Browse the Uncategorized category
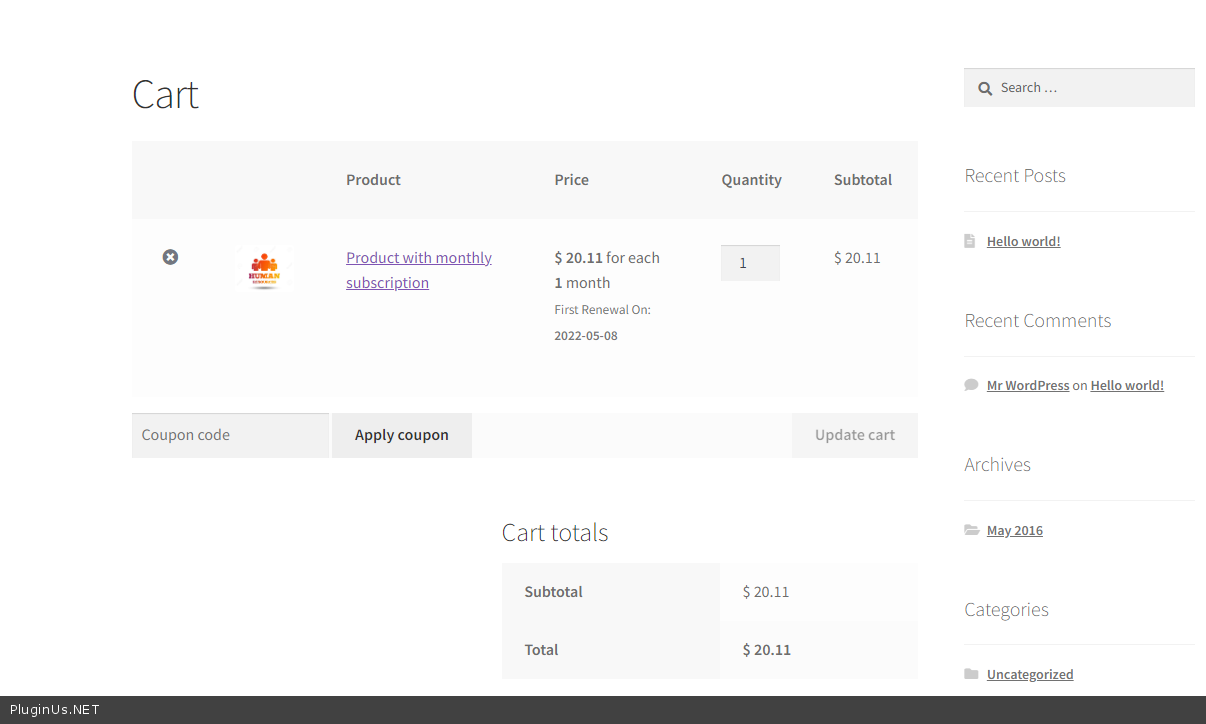This screenshot has width=1206, height=724. coord(1029,674)
